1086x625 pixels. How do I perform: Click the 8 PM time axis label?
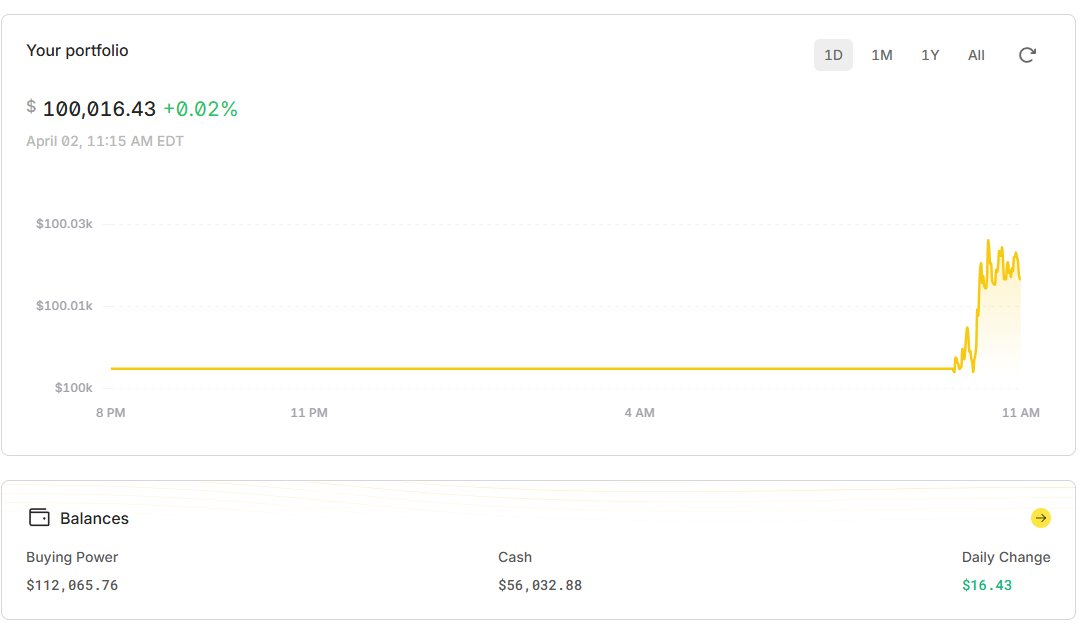(x=111, y=413)
